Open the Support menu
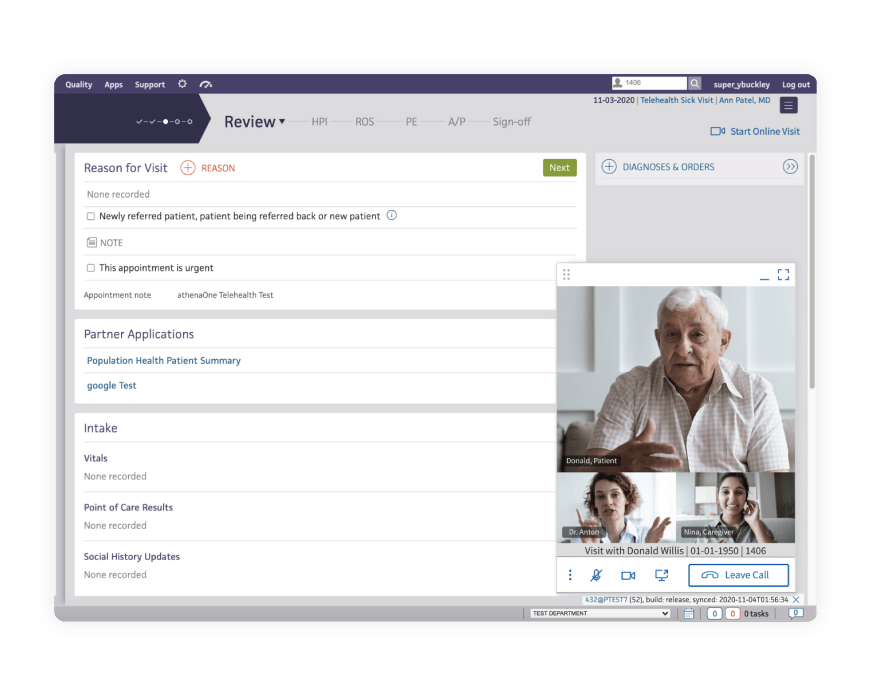872x696 pixels. [x=150, y=84]
